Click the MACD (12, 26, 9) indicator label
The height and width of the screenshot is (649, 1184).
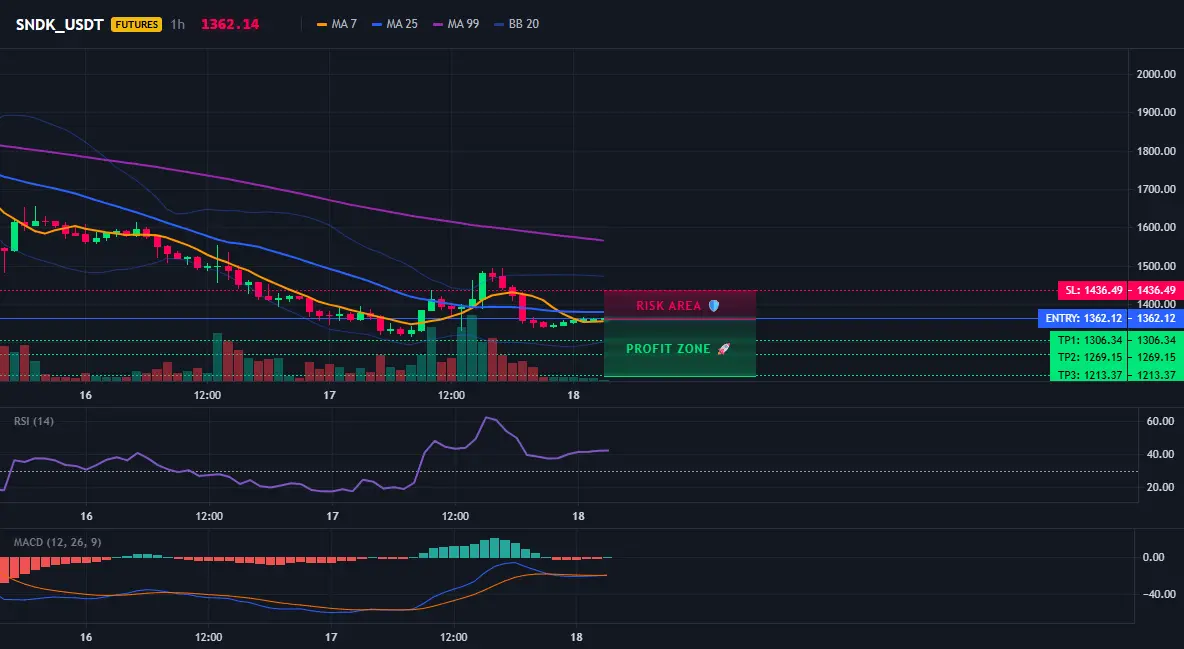pos(57,542)
